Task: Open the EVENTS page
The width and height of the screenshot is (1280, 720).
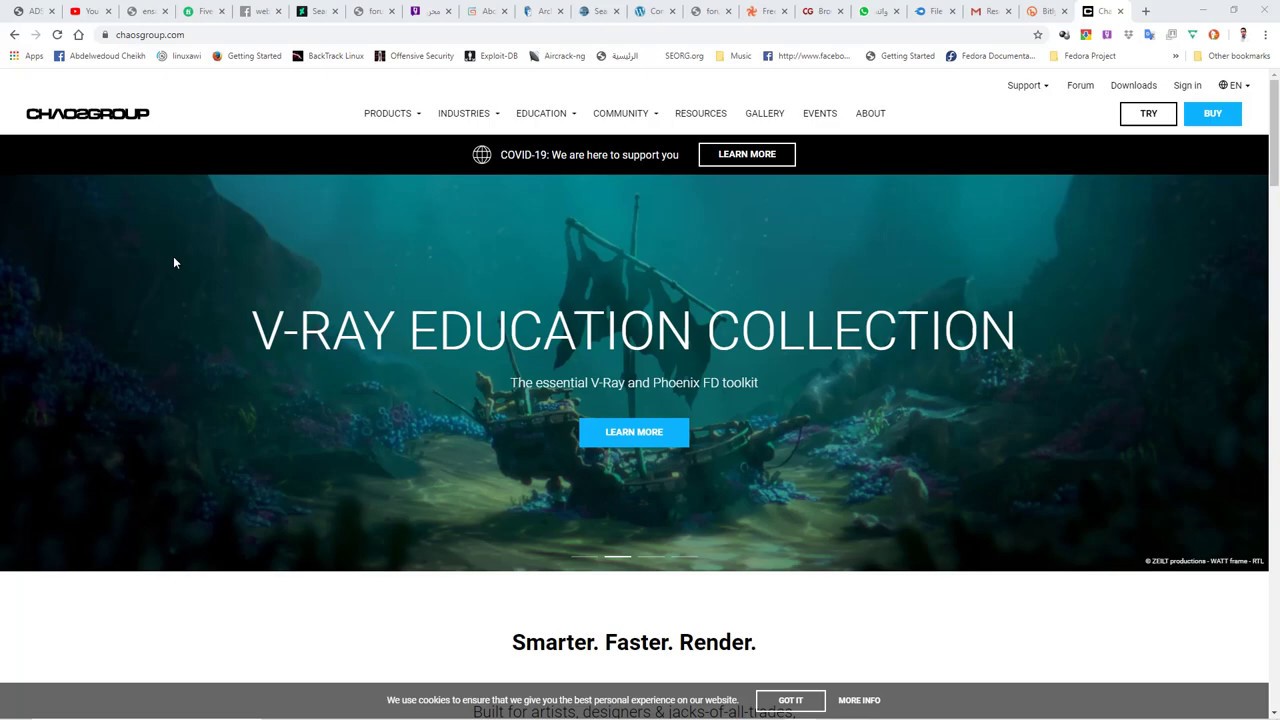Action: pos(820,114)
